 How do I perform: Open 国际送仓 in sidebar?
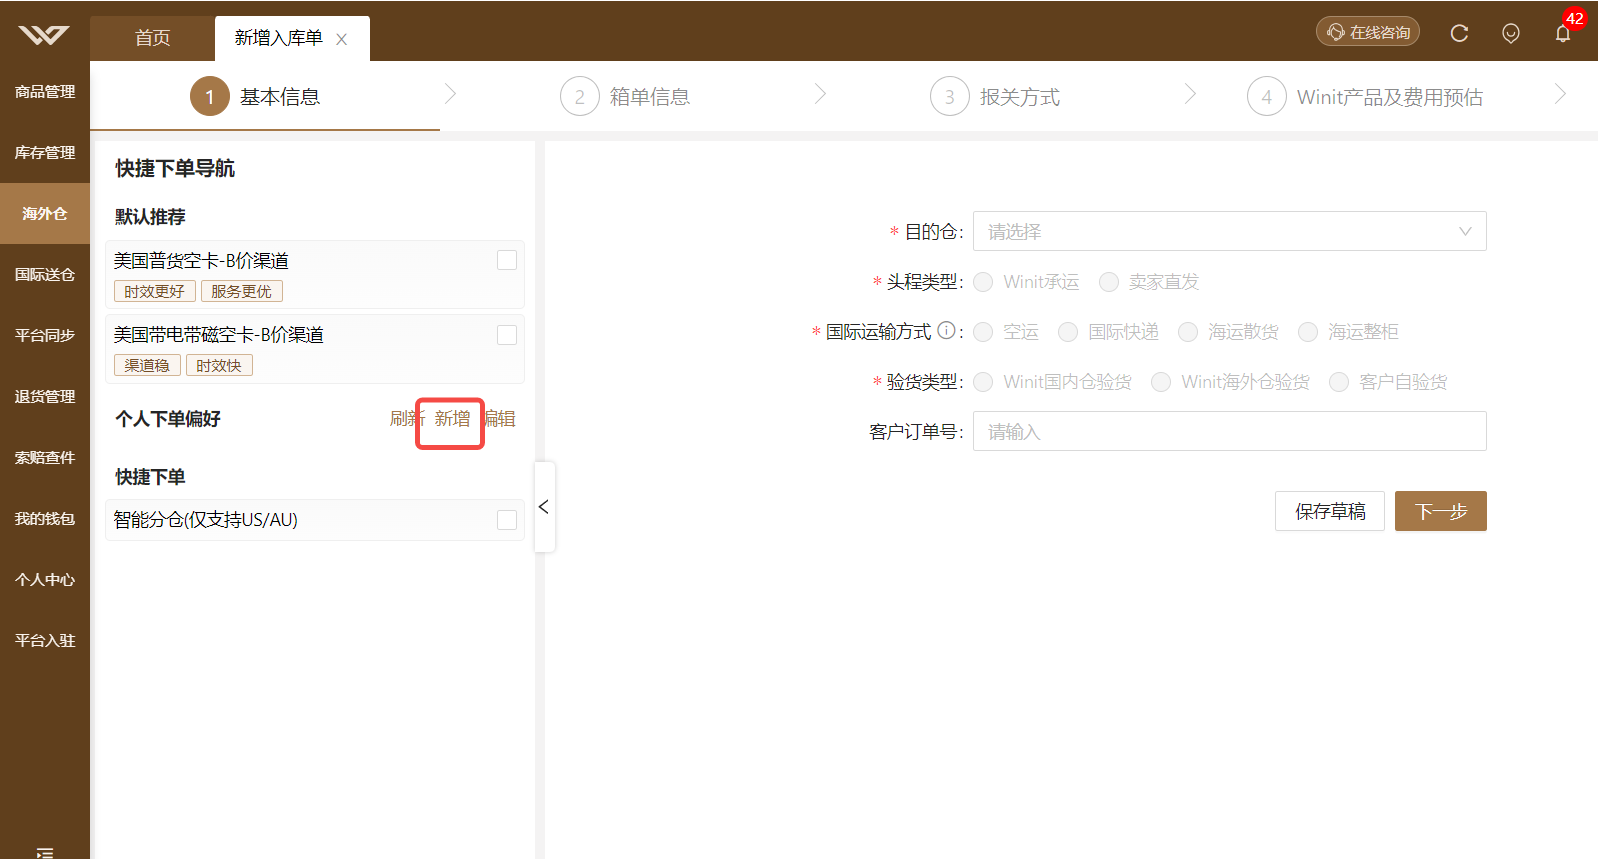[x=45, y=274]
